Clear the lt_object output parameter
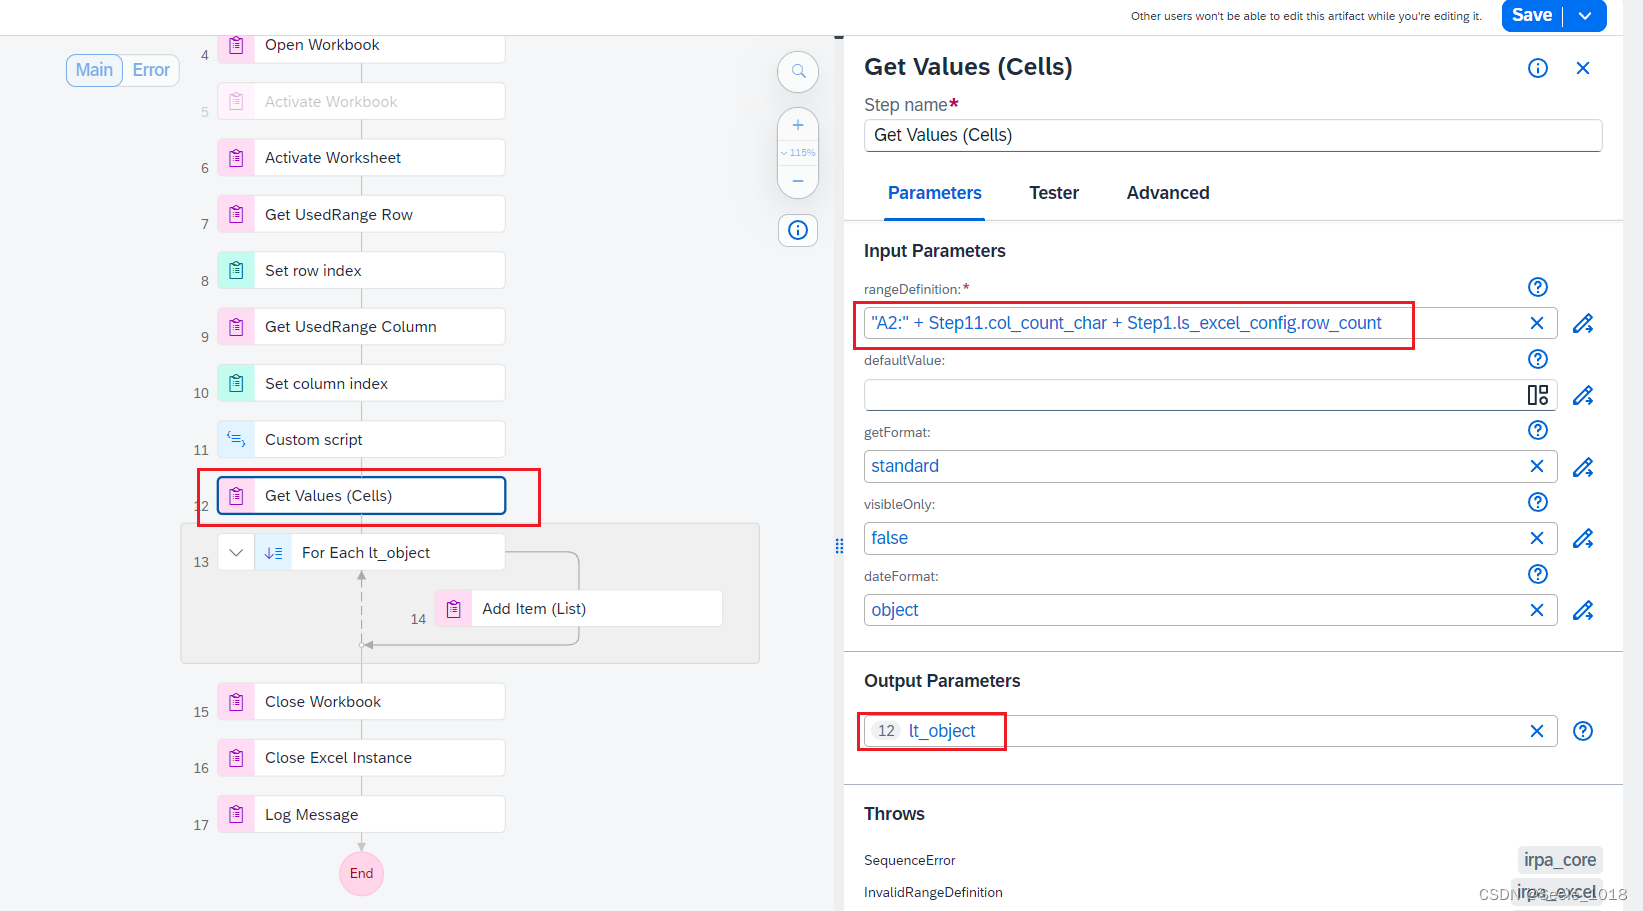This screenshot has height=911, width=1643. [1537, 731]
